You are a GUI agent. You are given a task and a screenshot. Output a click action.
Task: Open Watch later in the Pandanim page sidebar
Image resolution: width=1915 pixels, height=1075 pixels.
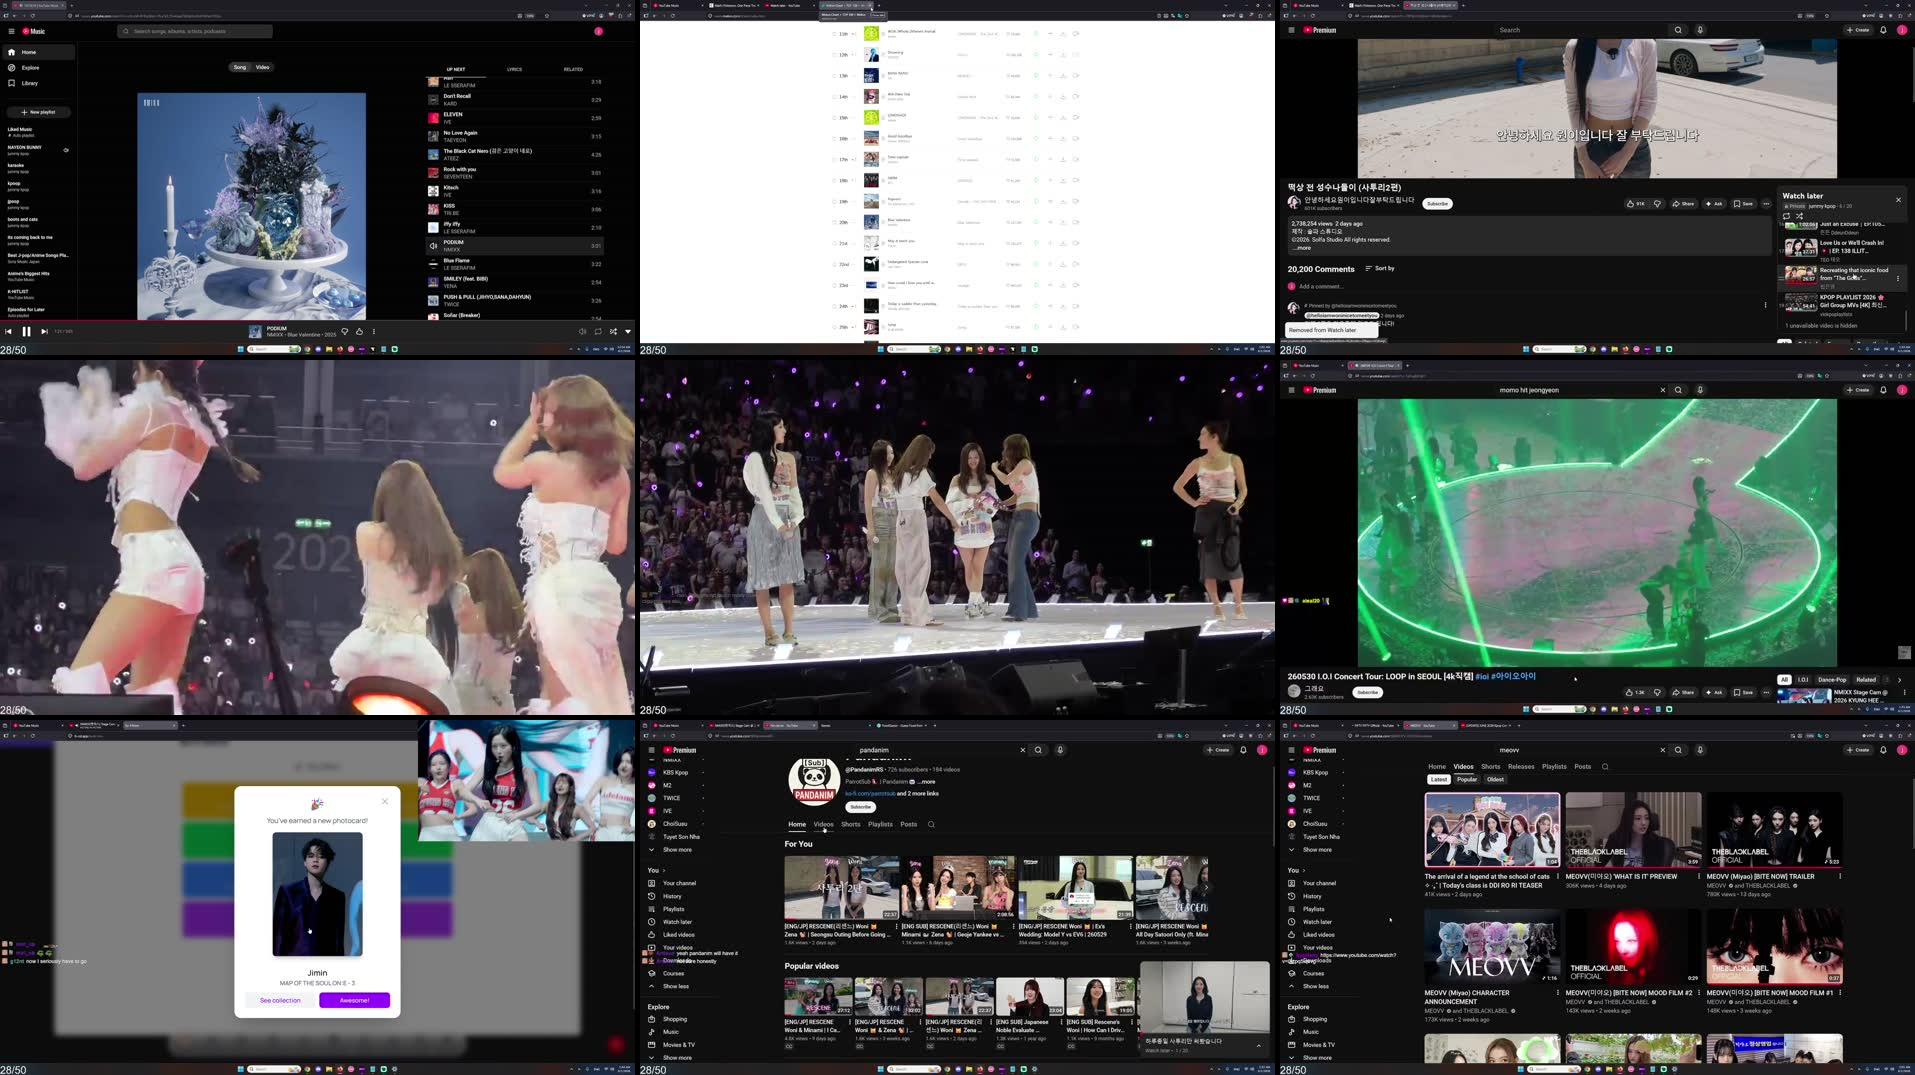[x=677, y=922]
